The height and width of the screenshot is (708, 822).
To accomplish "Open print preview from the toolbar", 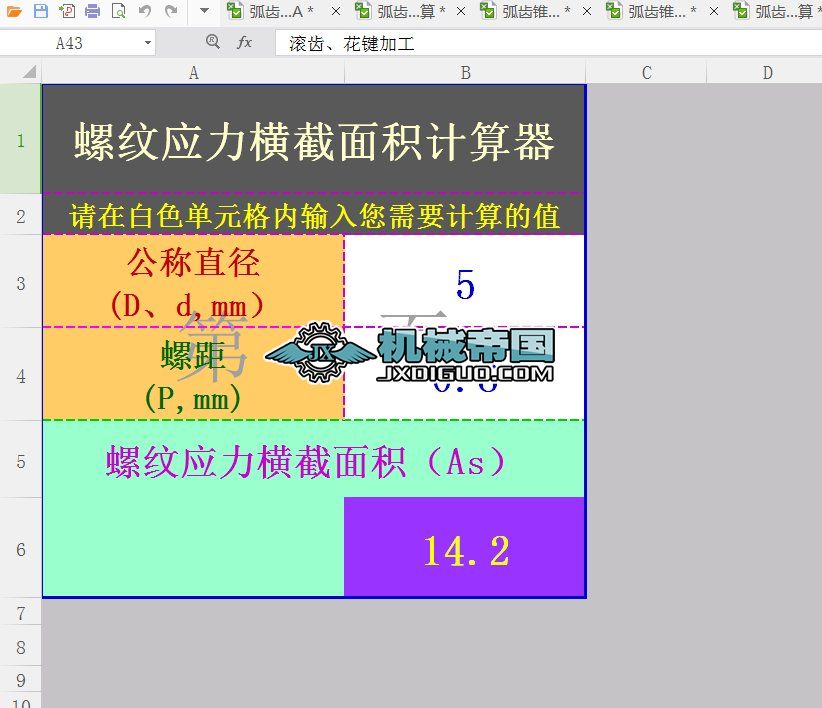I will coord(118,10).
